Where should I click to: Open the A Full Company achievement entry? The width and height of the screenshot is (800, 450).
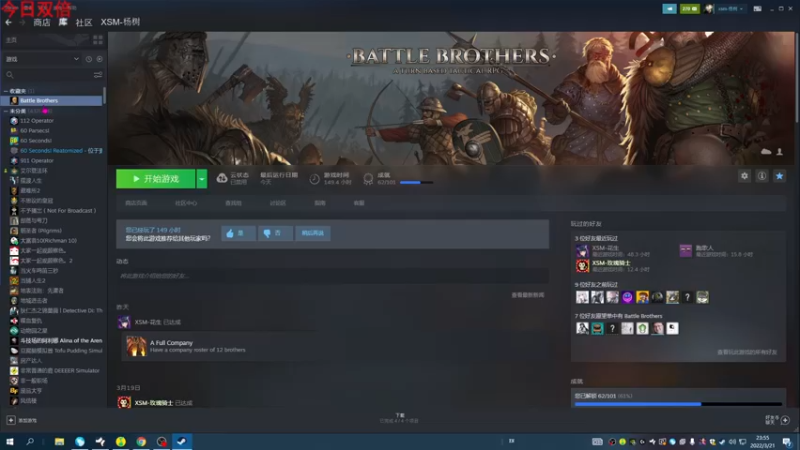click(334, 346)
